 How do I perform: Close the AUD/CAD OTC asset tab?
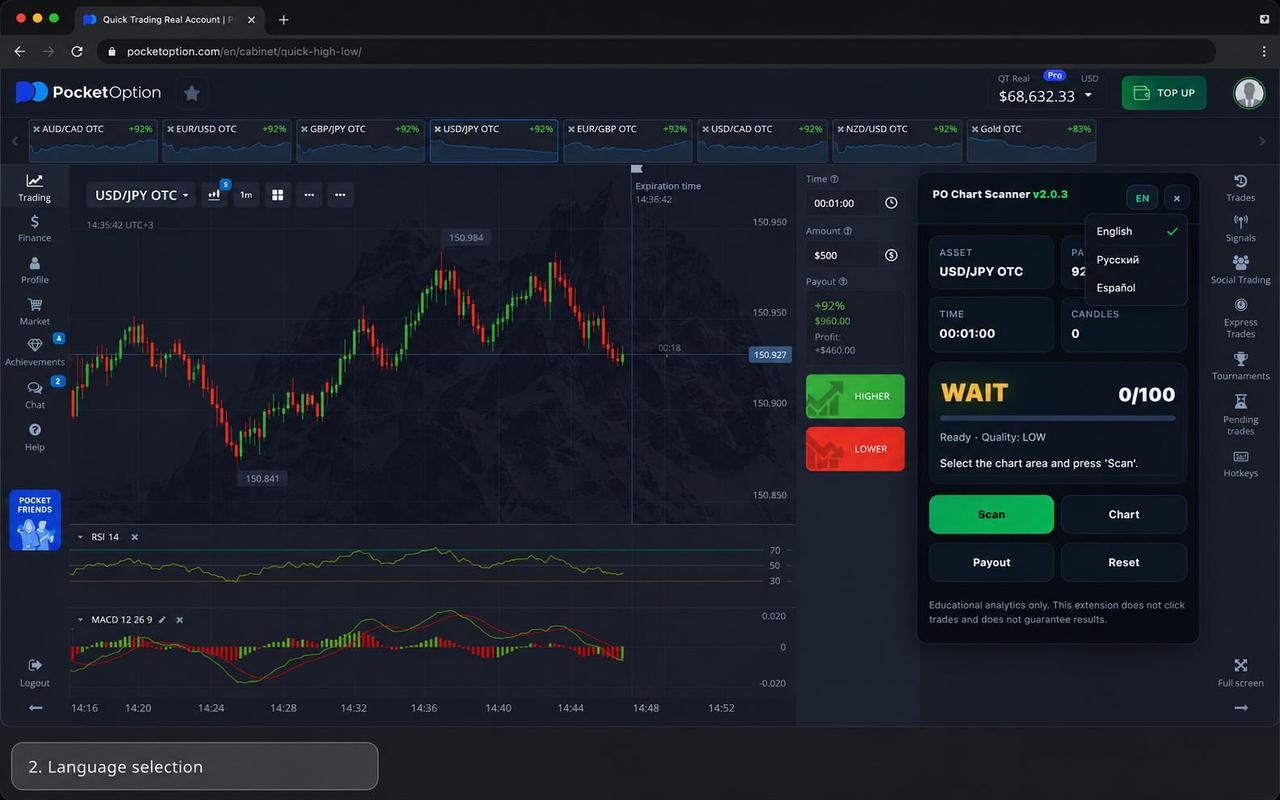[x=36, y=129]
